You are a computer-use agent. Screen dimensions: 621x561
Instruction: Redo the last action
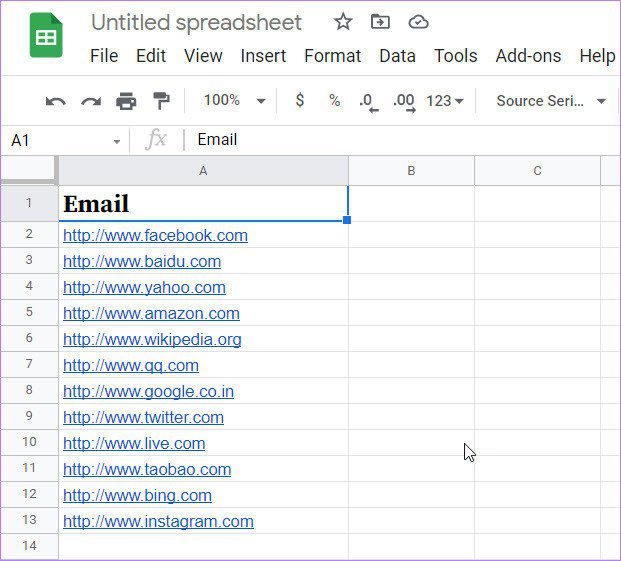(x=91, y=101)
